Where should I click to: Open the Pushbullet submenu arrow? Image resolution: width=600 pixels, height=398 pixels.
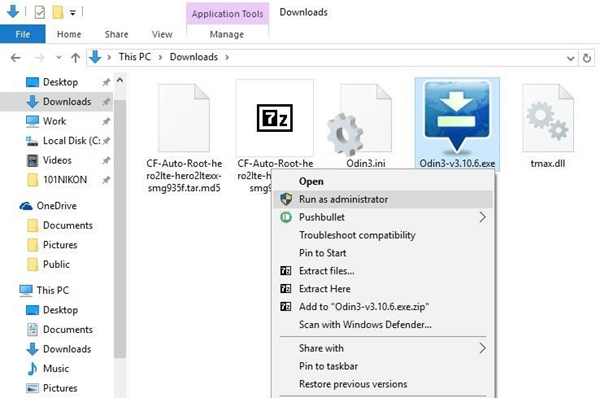coord(483,217)
